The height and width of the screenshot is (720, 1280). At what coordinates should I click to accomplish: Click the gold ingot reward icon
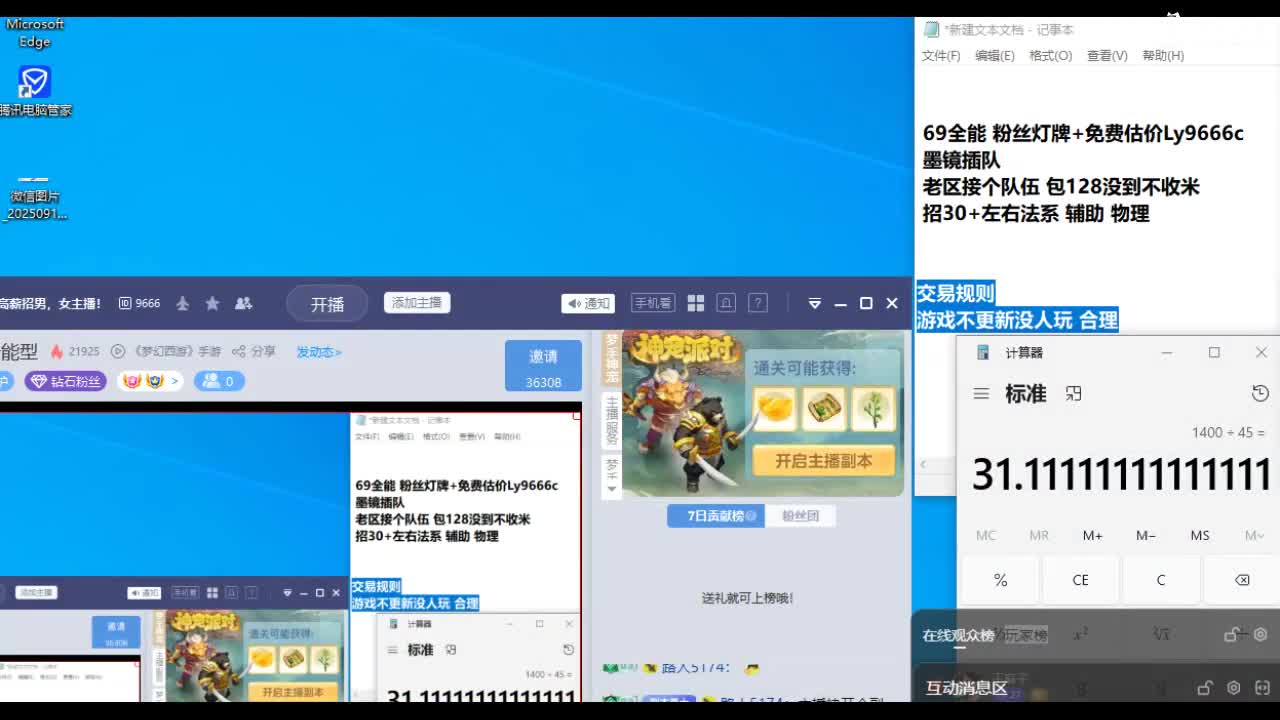point(774,408)
